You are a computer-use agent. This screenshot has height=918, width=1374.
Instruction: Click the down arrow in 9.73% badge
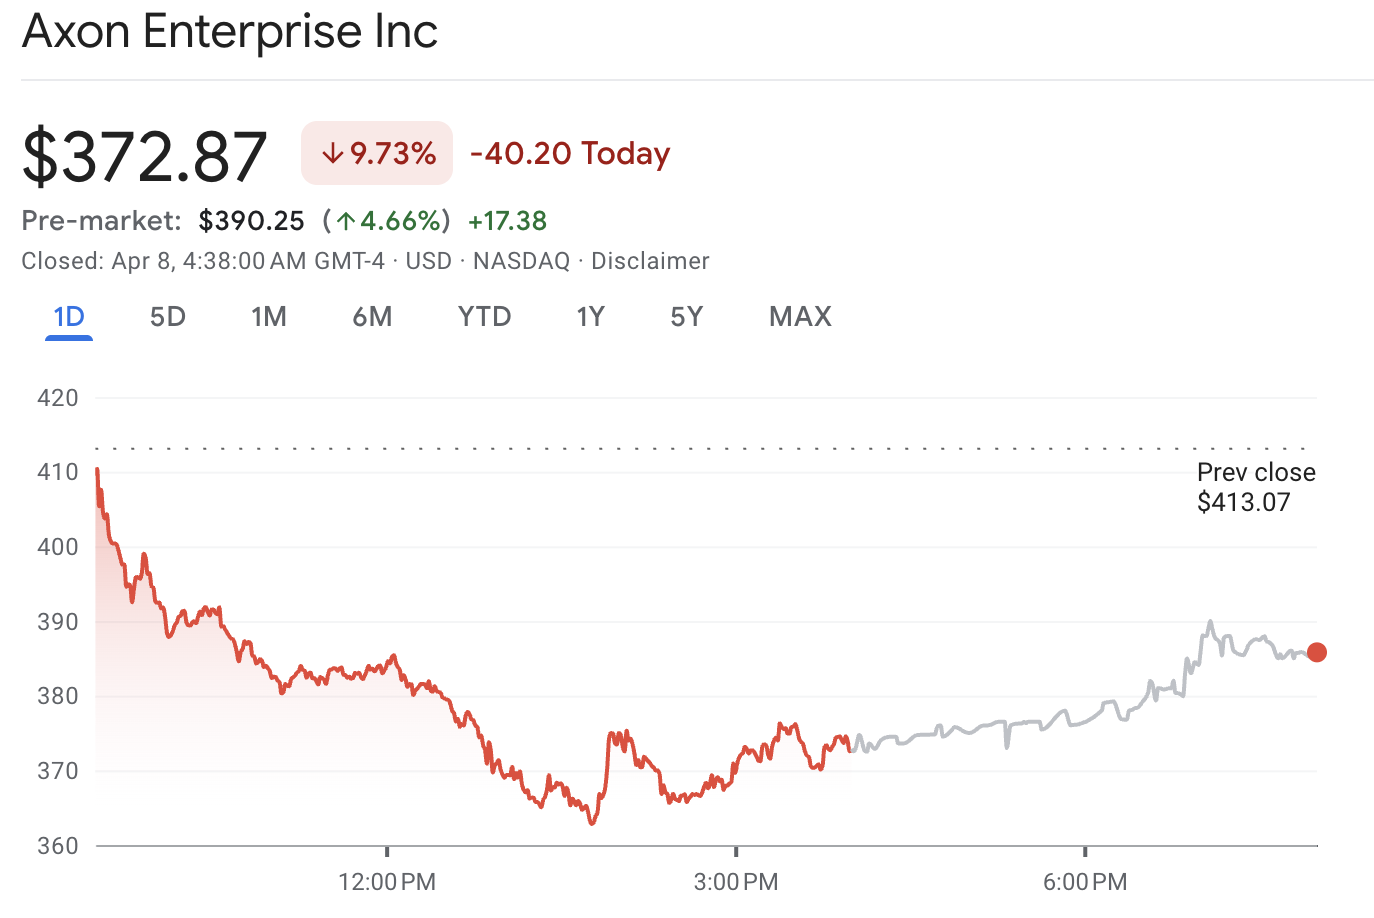click(x=332, y=154)
